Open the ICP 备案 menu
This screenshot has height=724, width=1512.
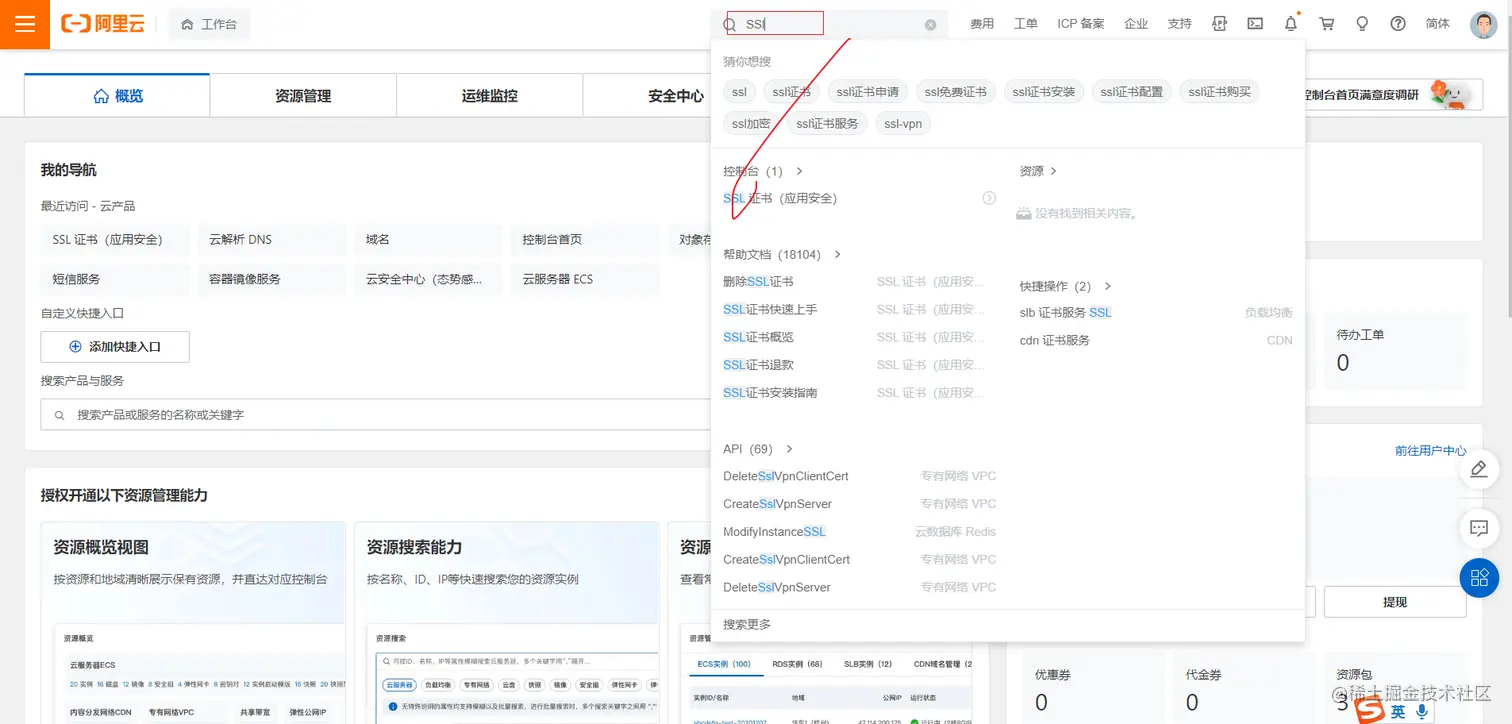[x=1080, y=24]
